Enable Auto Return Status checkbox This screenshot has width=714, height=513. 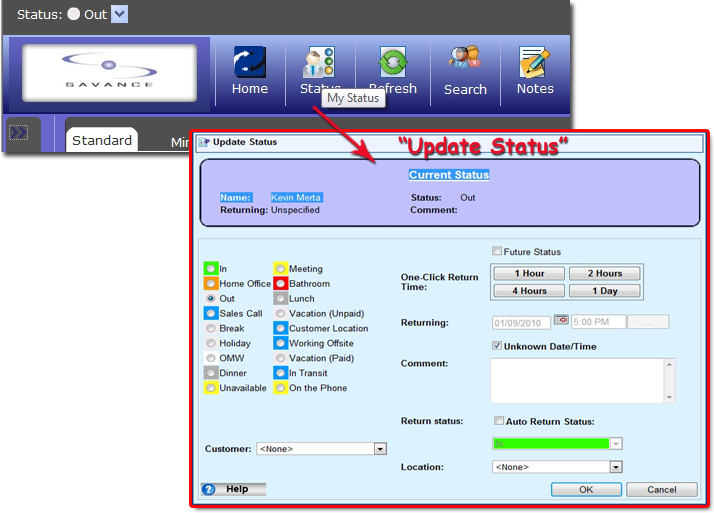point(499,421)
